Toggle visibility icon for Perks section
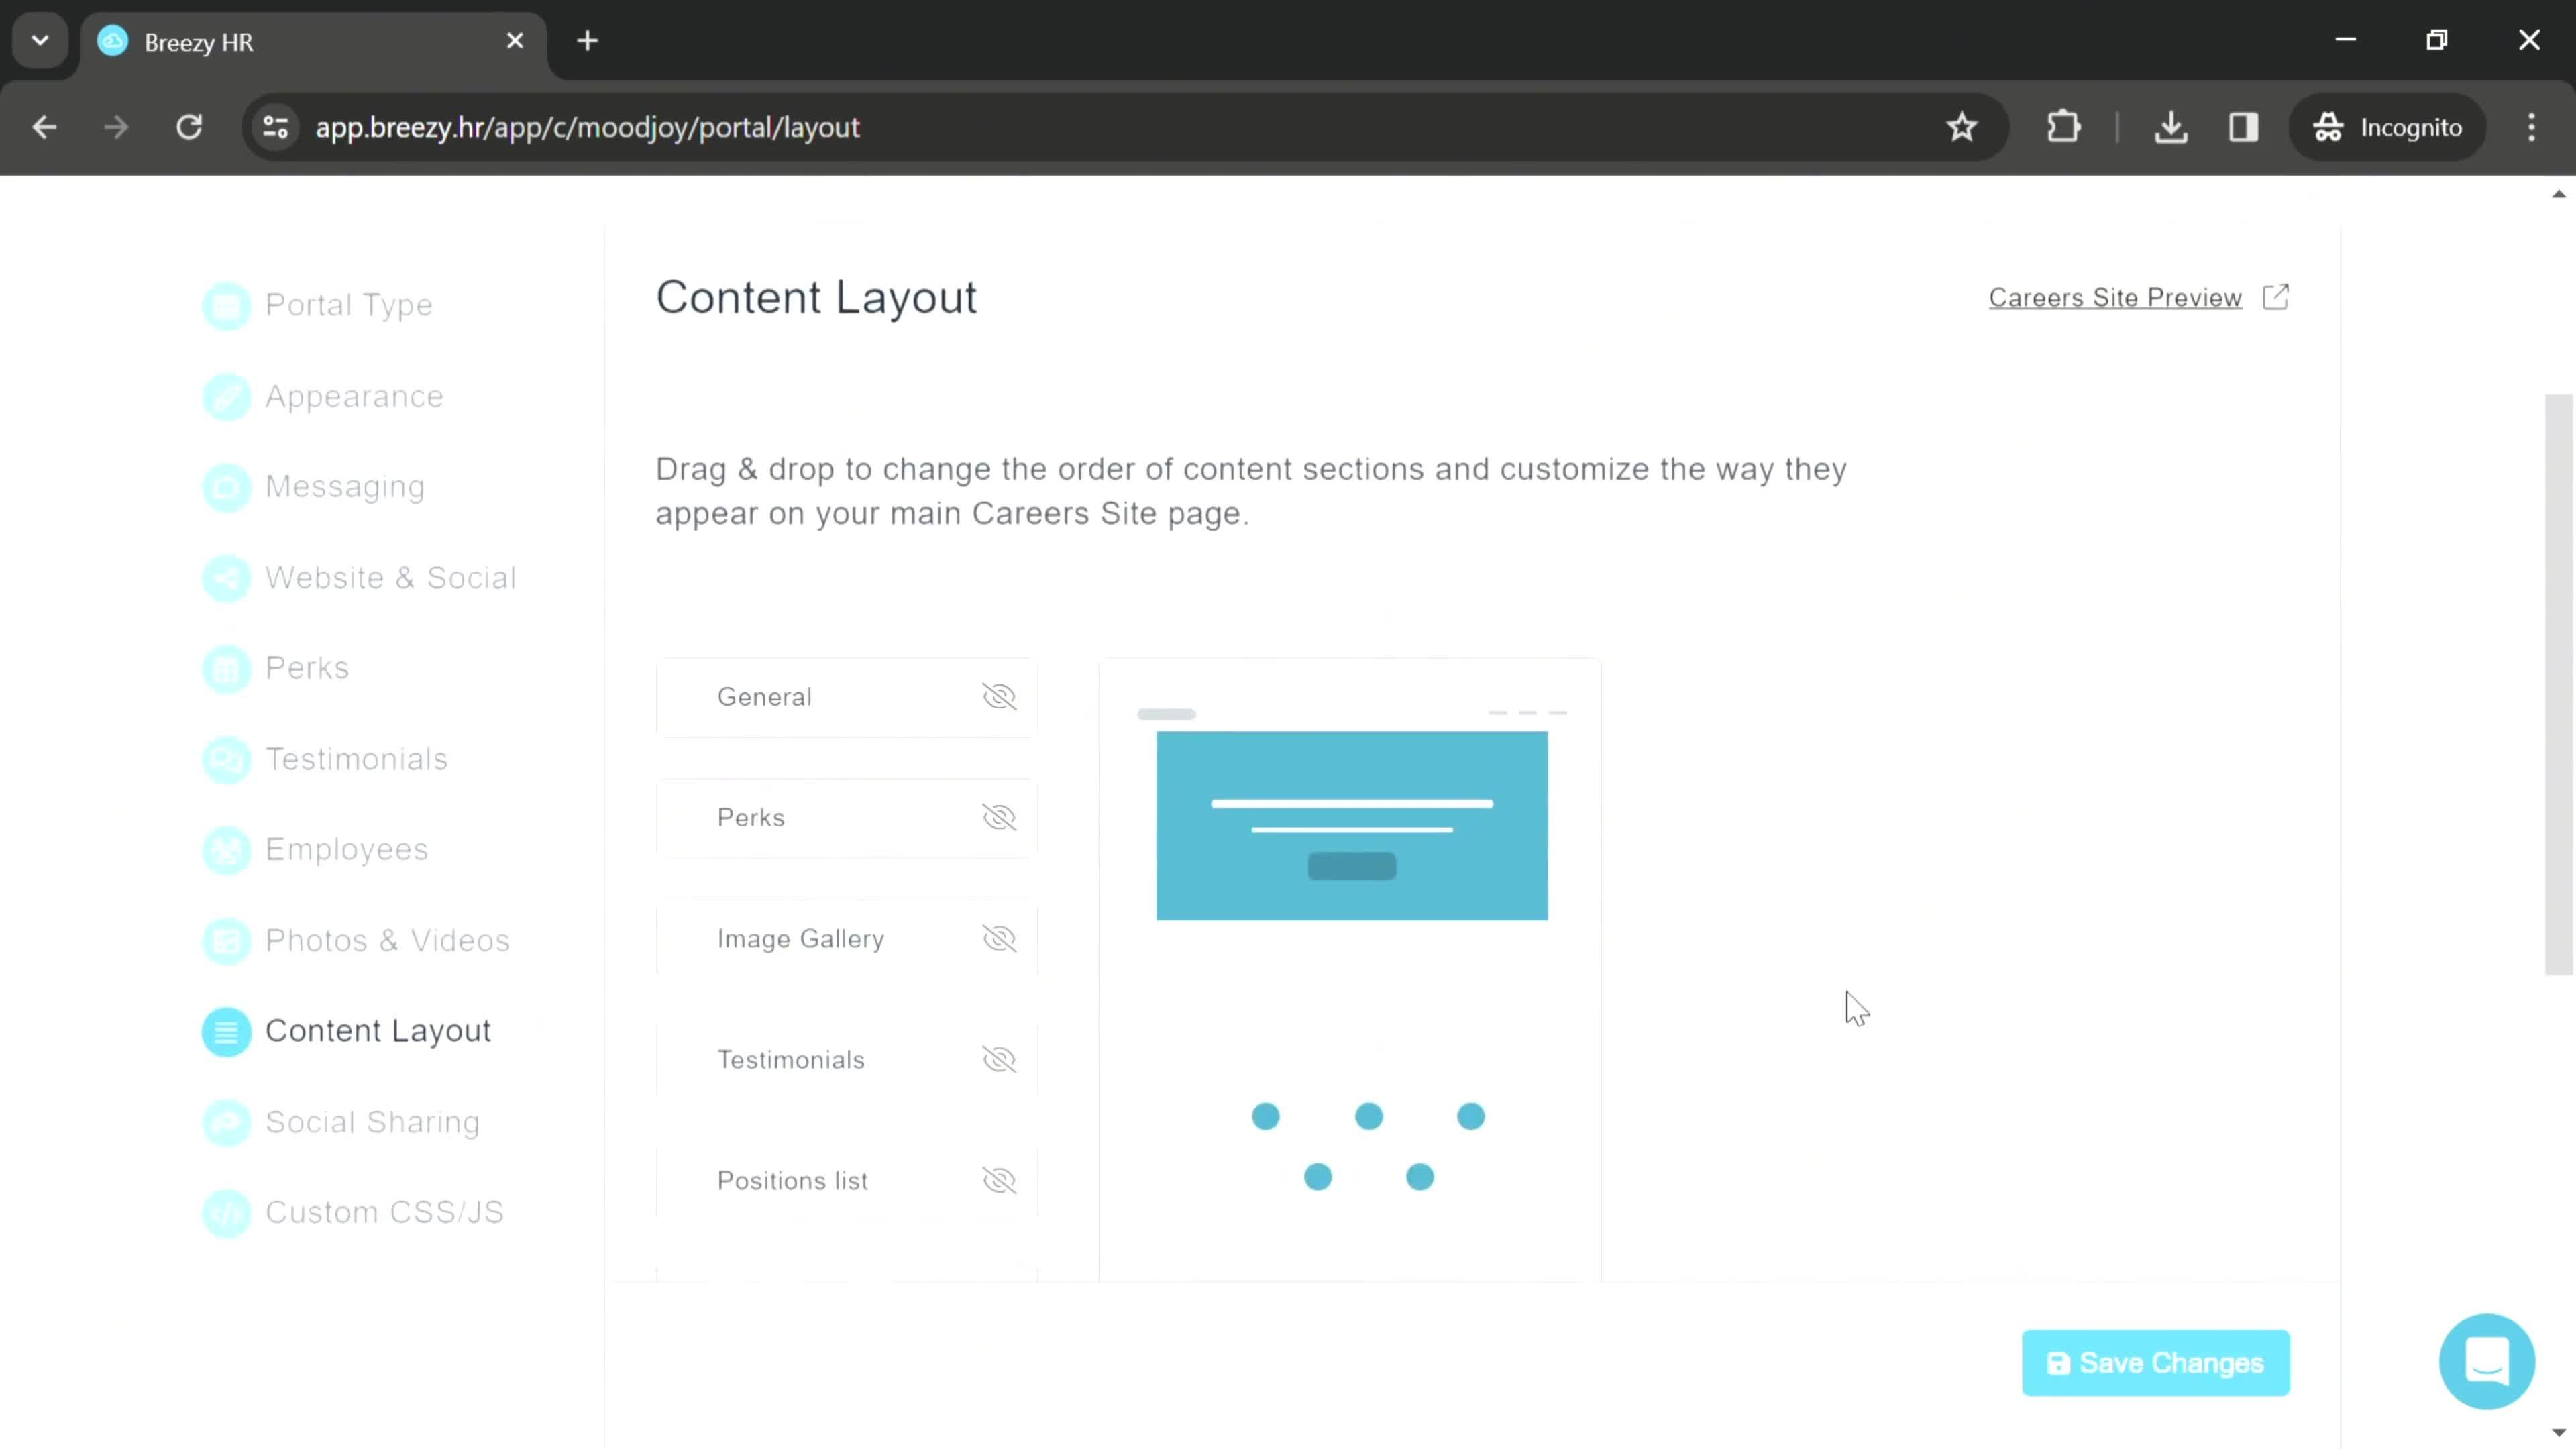The height and width of the screenshot is (1449, 2576). tap(998, 816)
